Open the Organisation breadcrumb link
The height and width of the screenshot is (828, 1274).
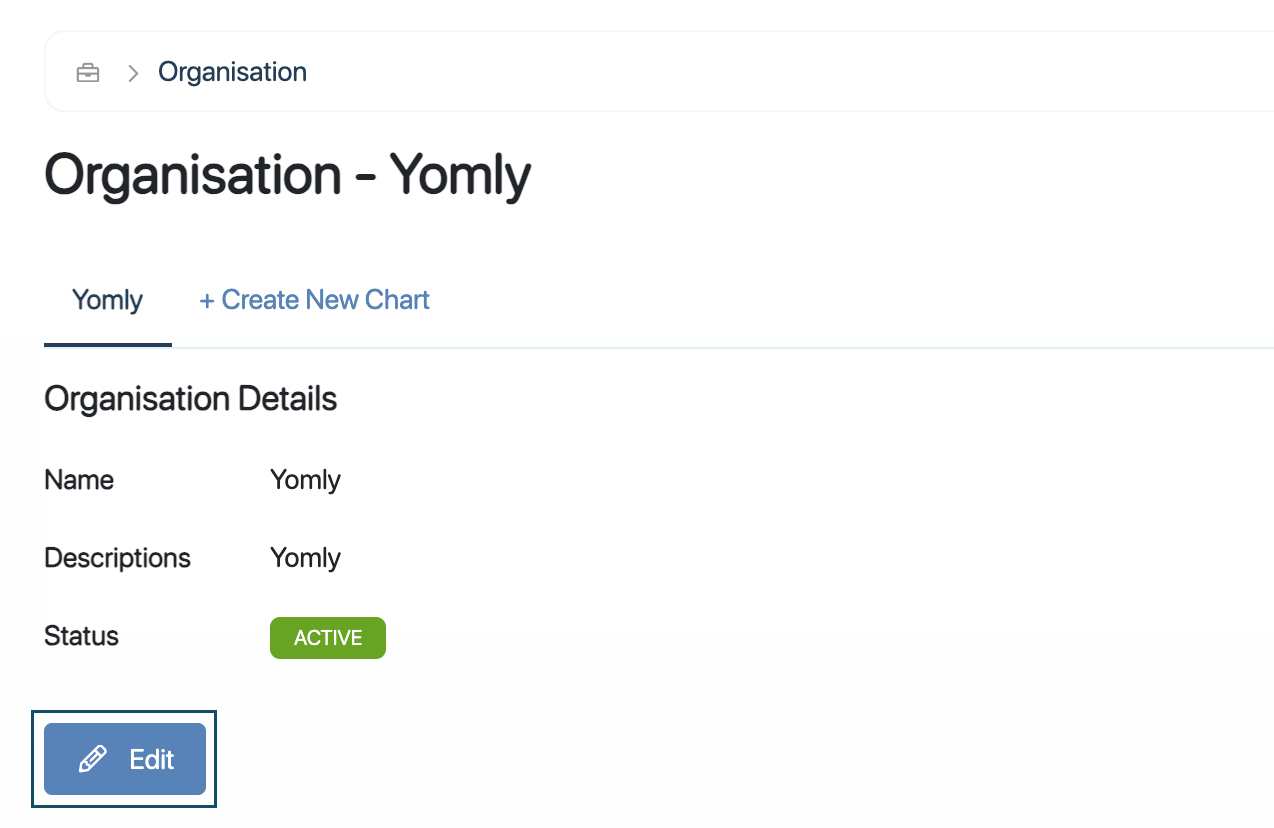tap(232, 72)
